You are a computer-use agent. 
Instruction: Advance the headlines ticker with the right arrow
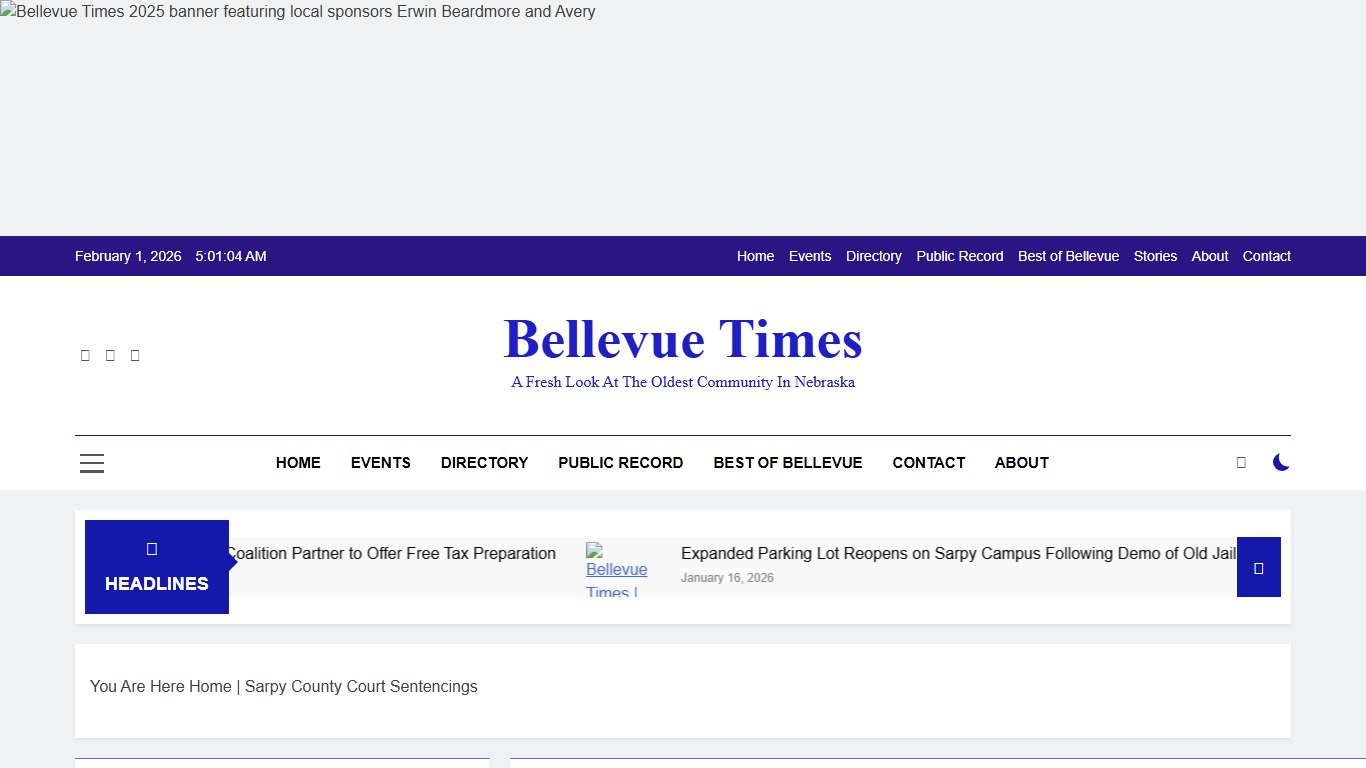pyautogui.click(x=1258, y=567)
